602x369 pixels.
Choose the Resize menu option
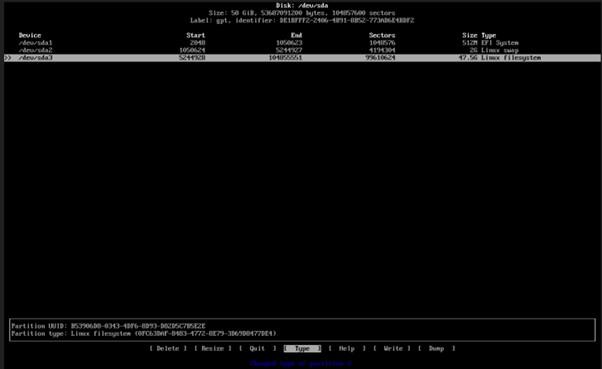(213, 348)
